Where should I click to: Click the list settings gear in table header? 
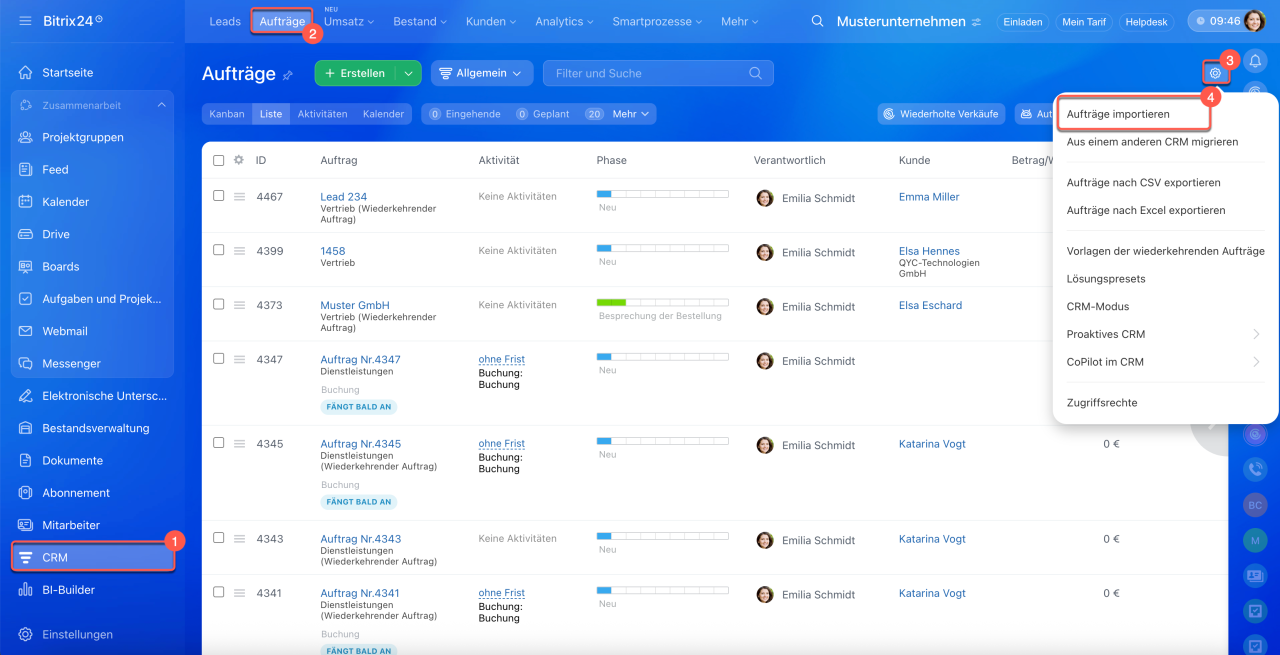[x=239, y=160]
